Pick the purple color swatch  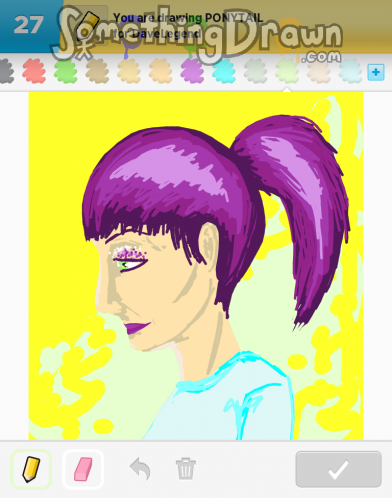click(x=192, y=71)
